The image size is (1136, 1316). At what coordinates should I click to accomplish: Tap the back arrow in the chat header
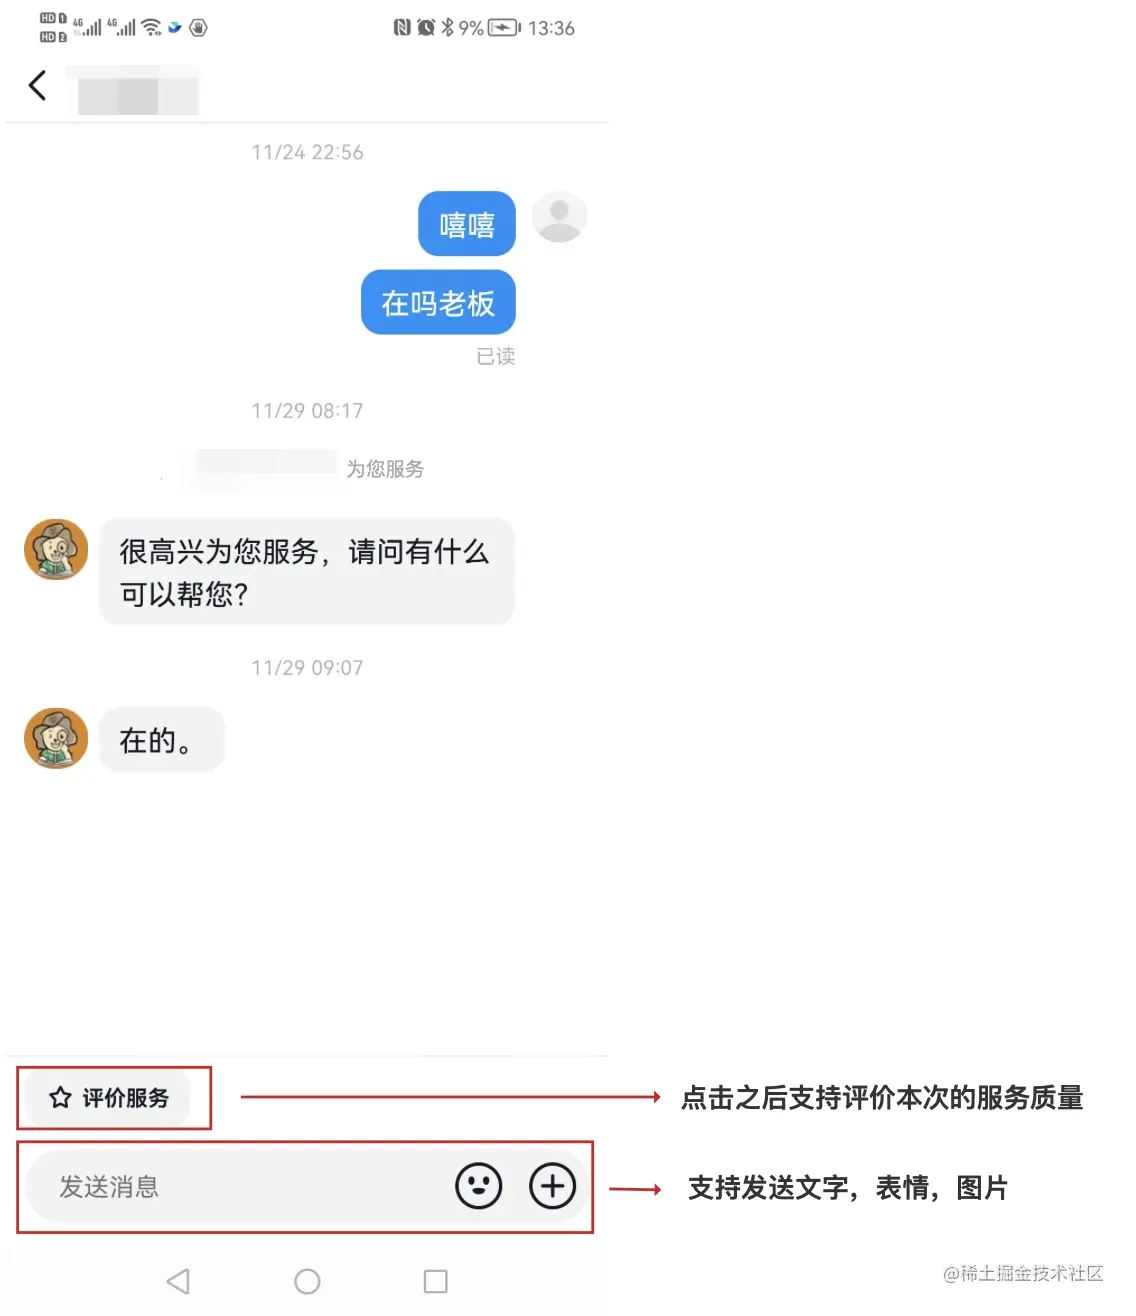coord(38,86)
